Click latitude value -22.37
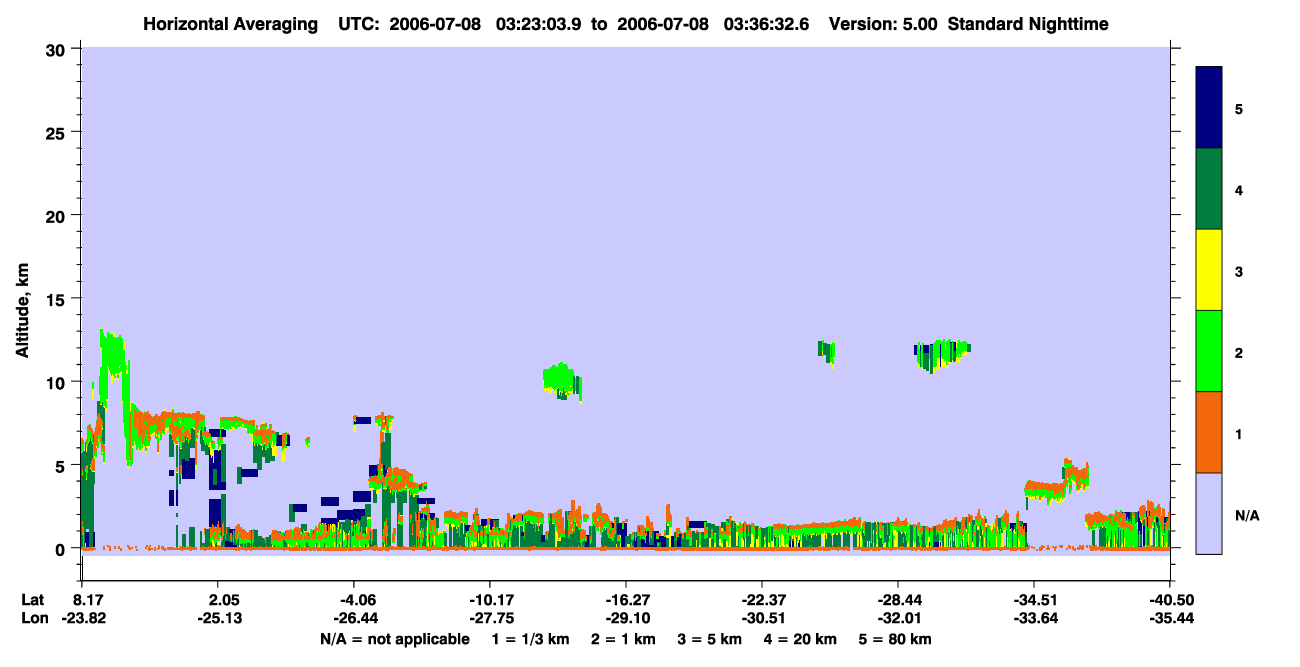This screenshot has height=667, width=1300. [762, 600]
